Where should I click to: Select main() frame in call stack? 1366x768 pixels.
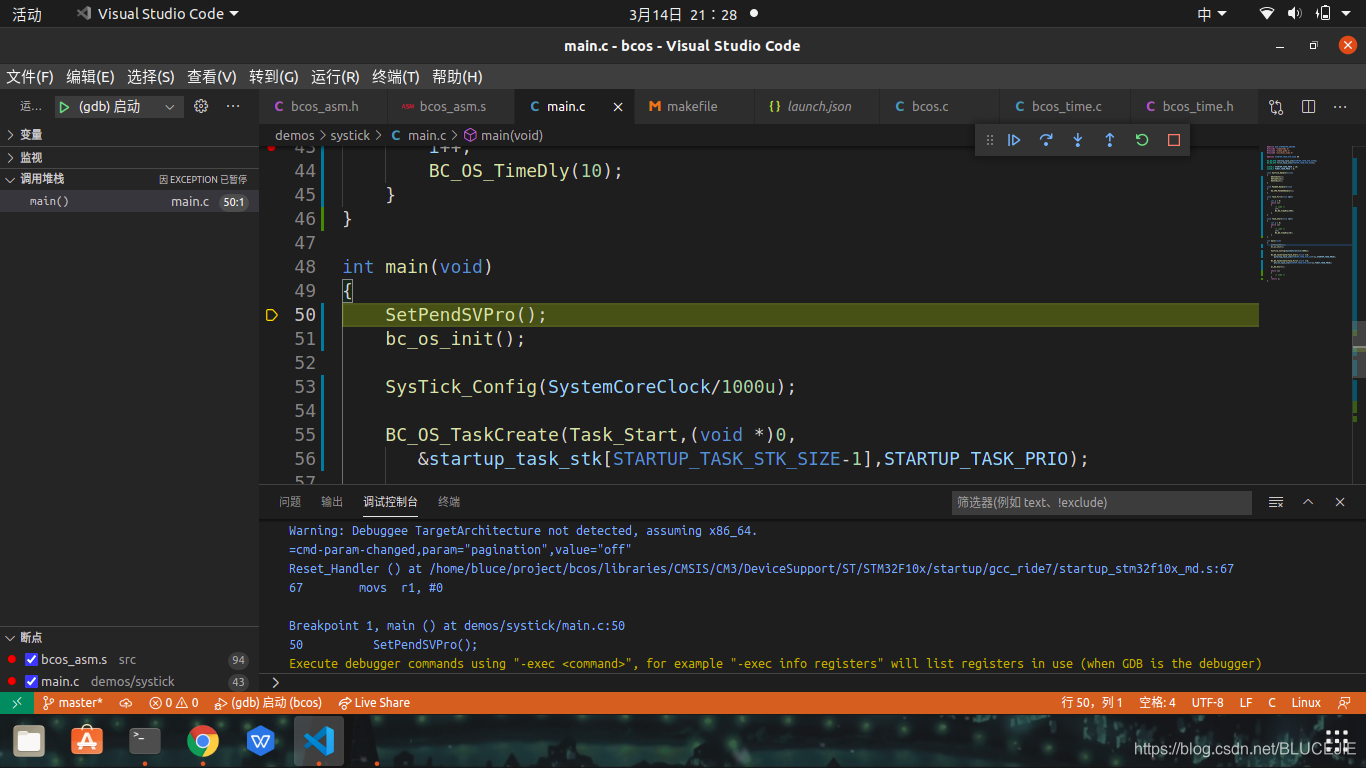(129, 201)
